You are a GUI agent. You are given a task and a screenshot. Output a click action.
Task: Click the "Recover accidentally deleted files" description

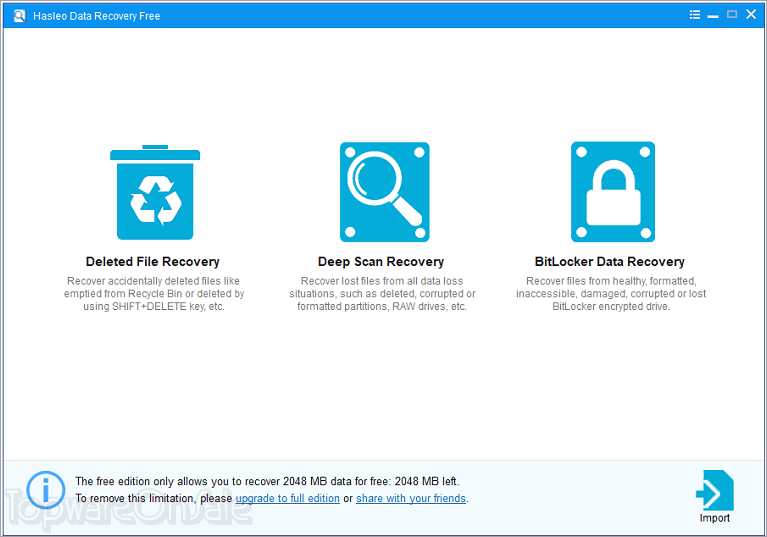(154, 293)
